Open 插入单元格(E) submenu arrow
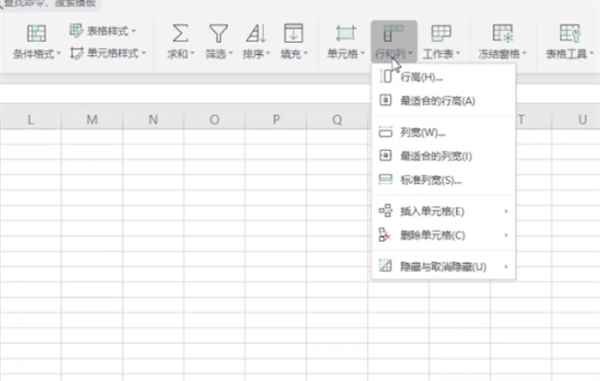The width and height of the screenshot is (600, 381). click(506, 211)
